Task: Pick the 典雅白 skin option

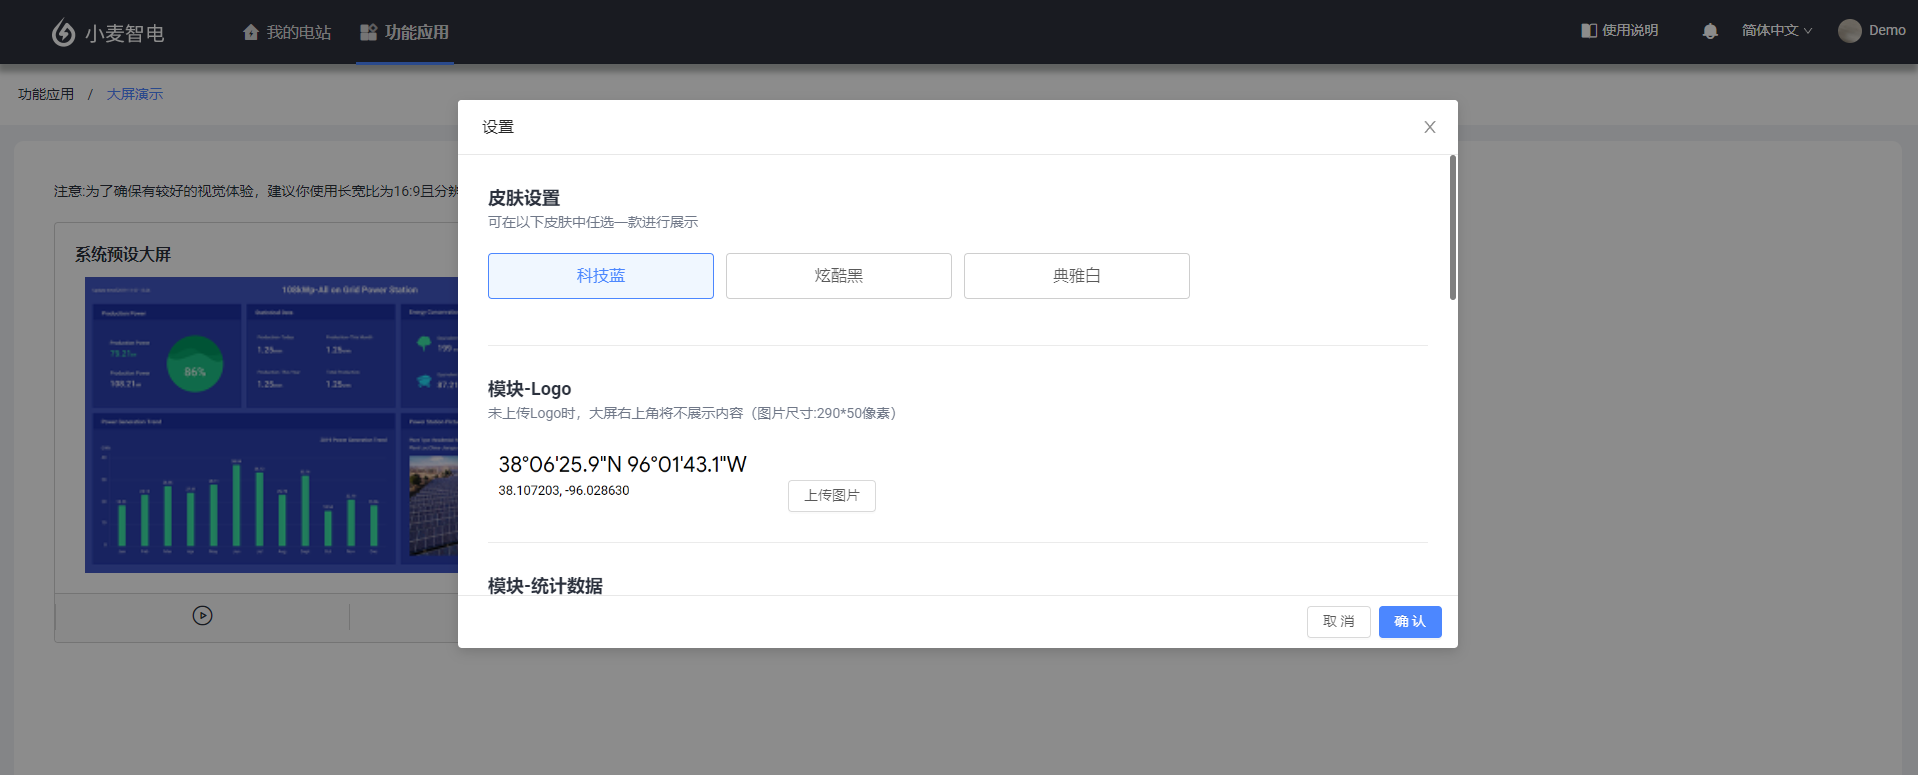Action: click(x=1076, y=276)
